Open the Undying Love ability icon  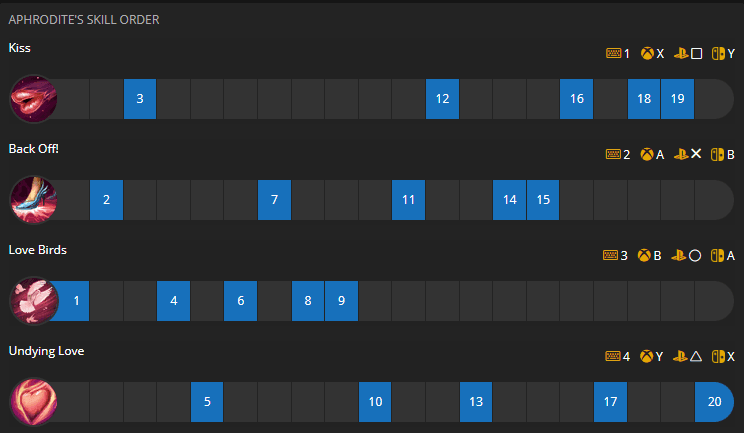[33, 402]
